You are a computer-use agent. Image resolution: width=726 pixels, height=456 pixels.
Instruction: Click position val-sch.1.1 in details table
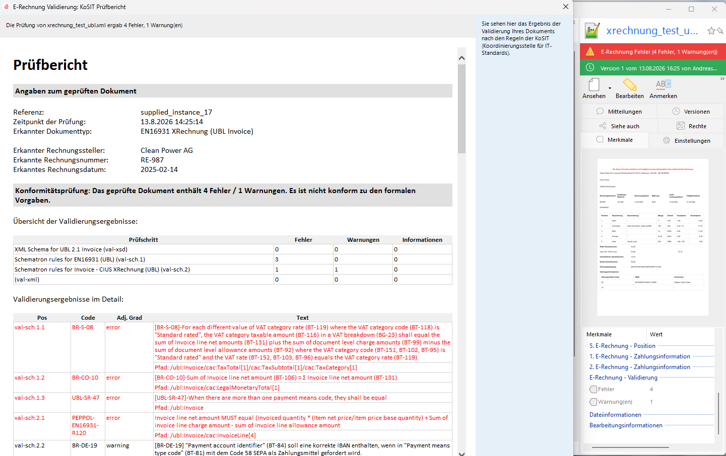coord(30,327)
